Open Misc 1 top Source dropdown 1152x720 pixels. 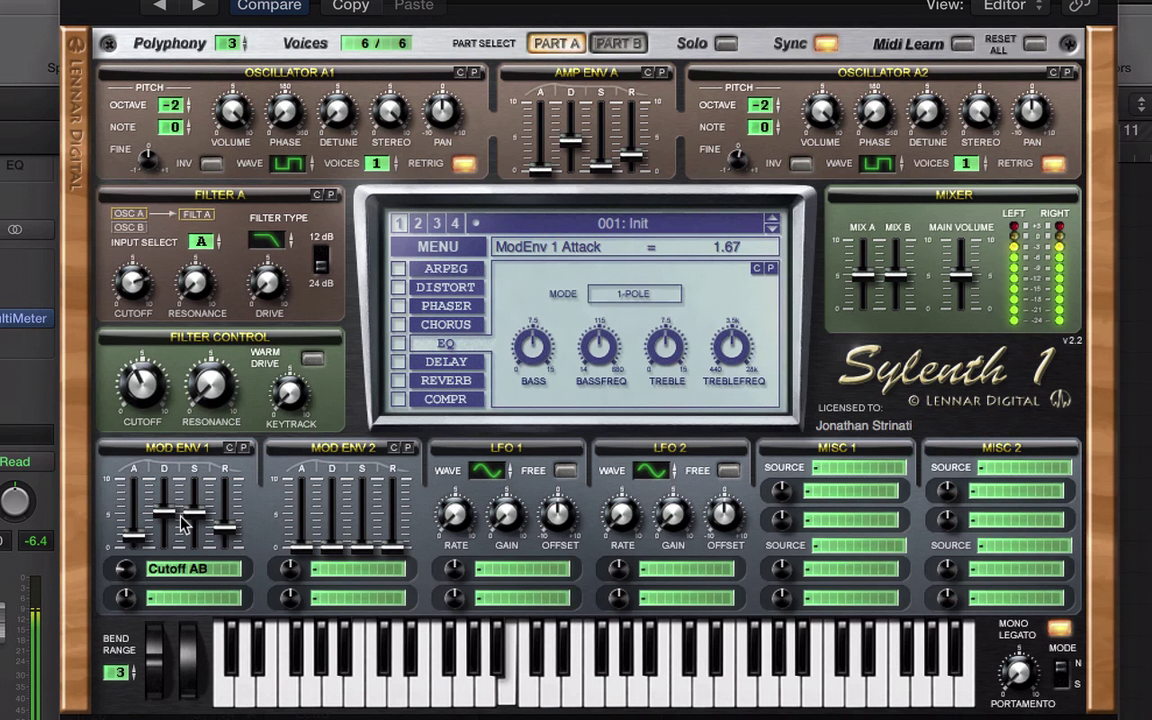click(860, 467)
